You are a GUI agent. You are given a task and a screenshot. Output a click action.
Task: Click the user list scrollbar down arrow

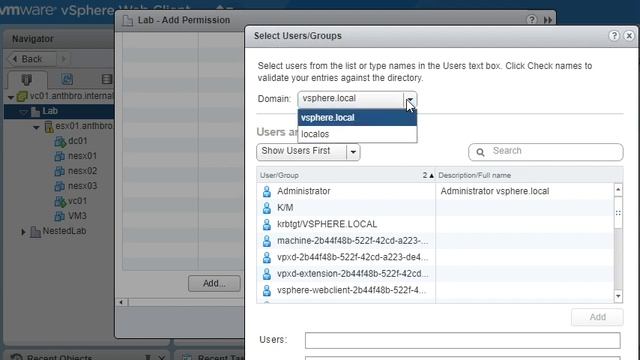[x=618, y=296]
